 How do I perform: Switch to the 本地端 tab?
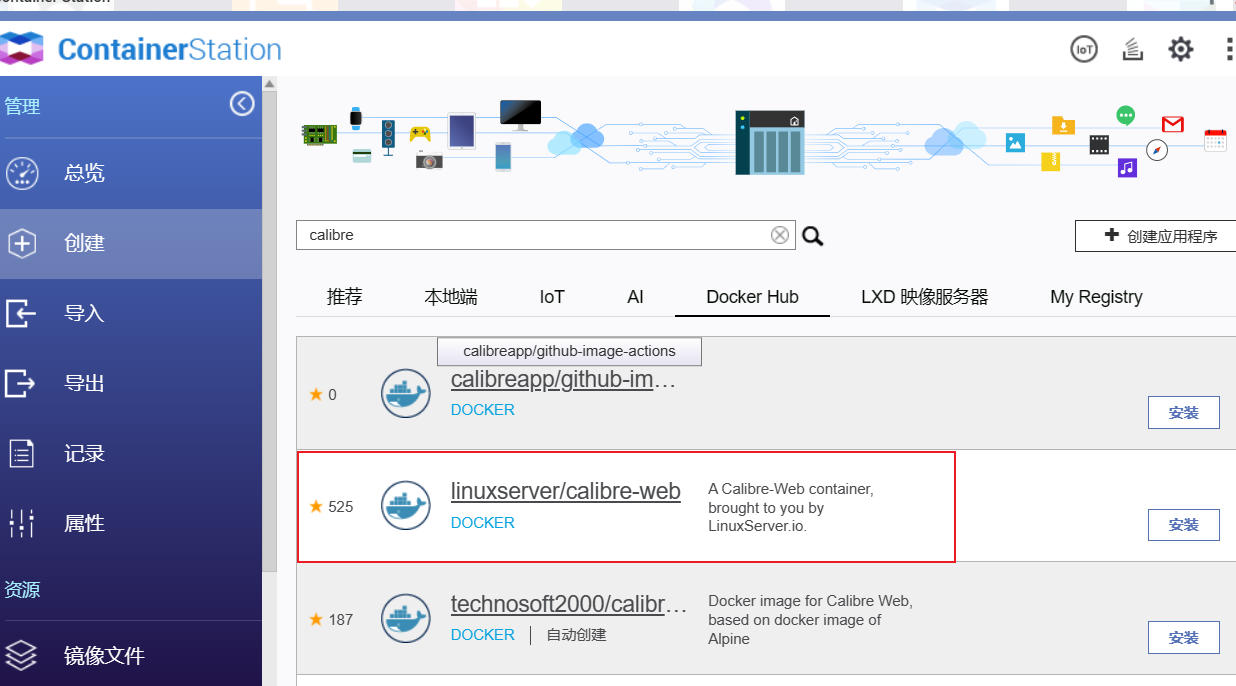451,297
